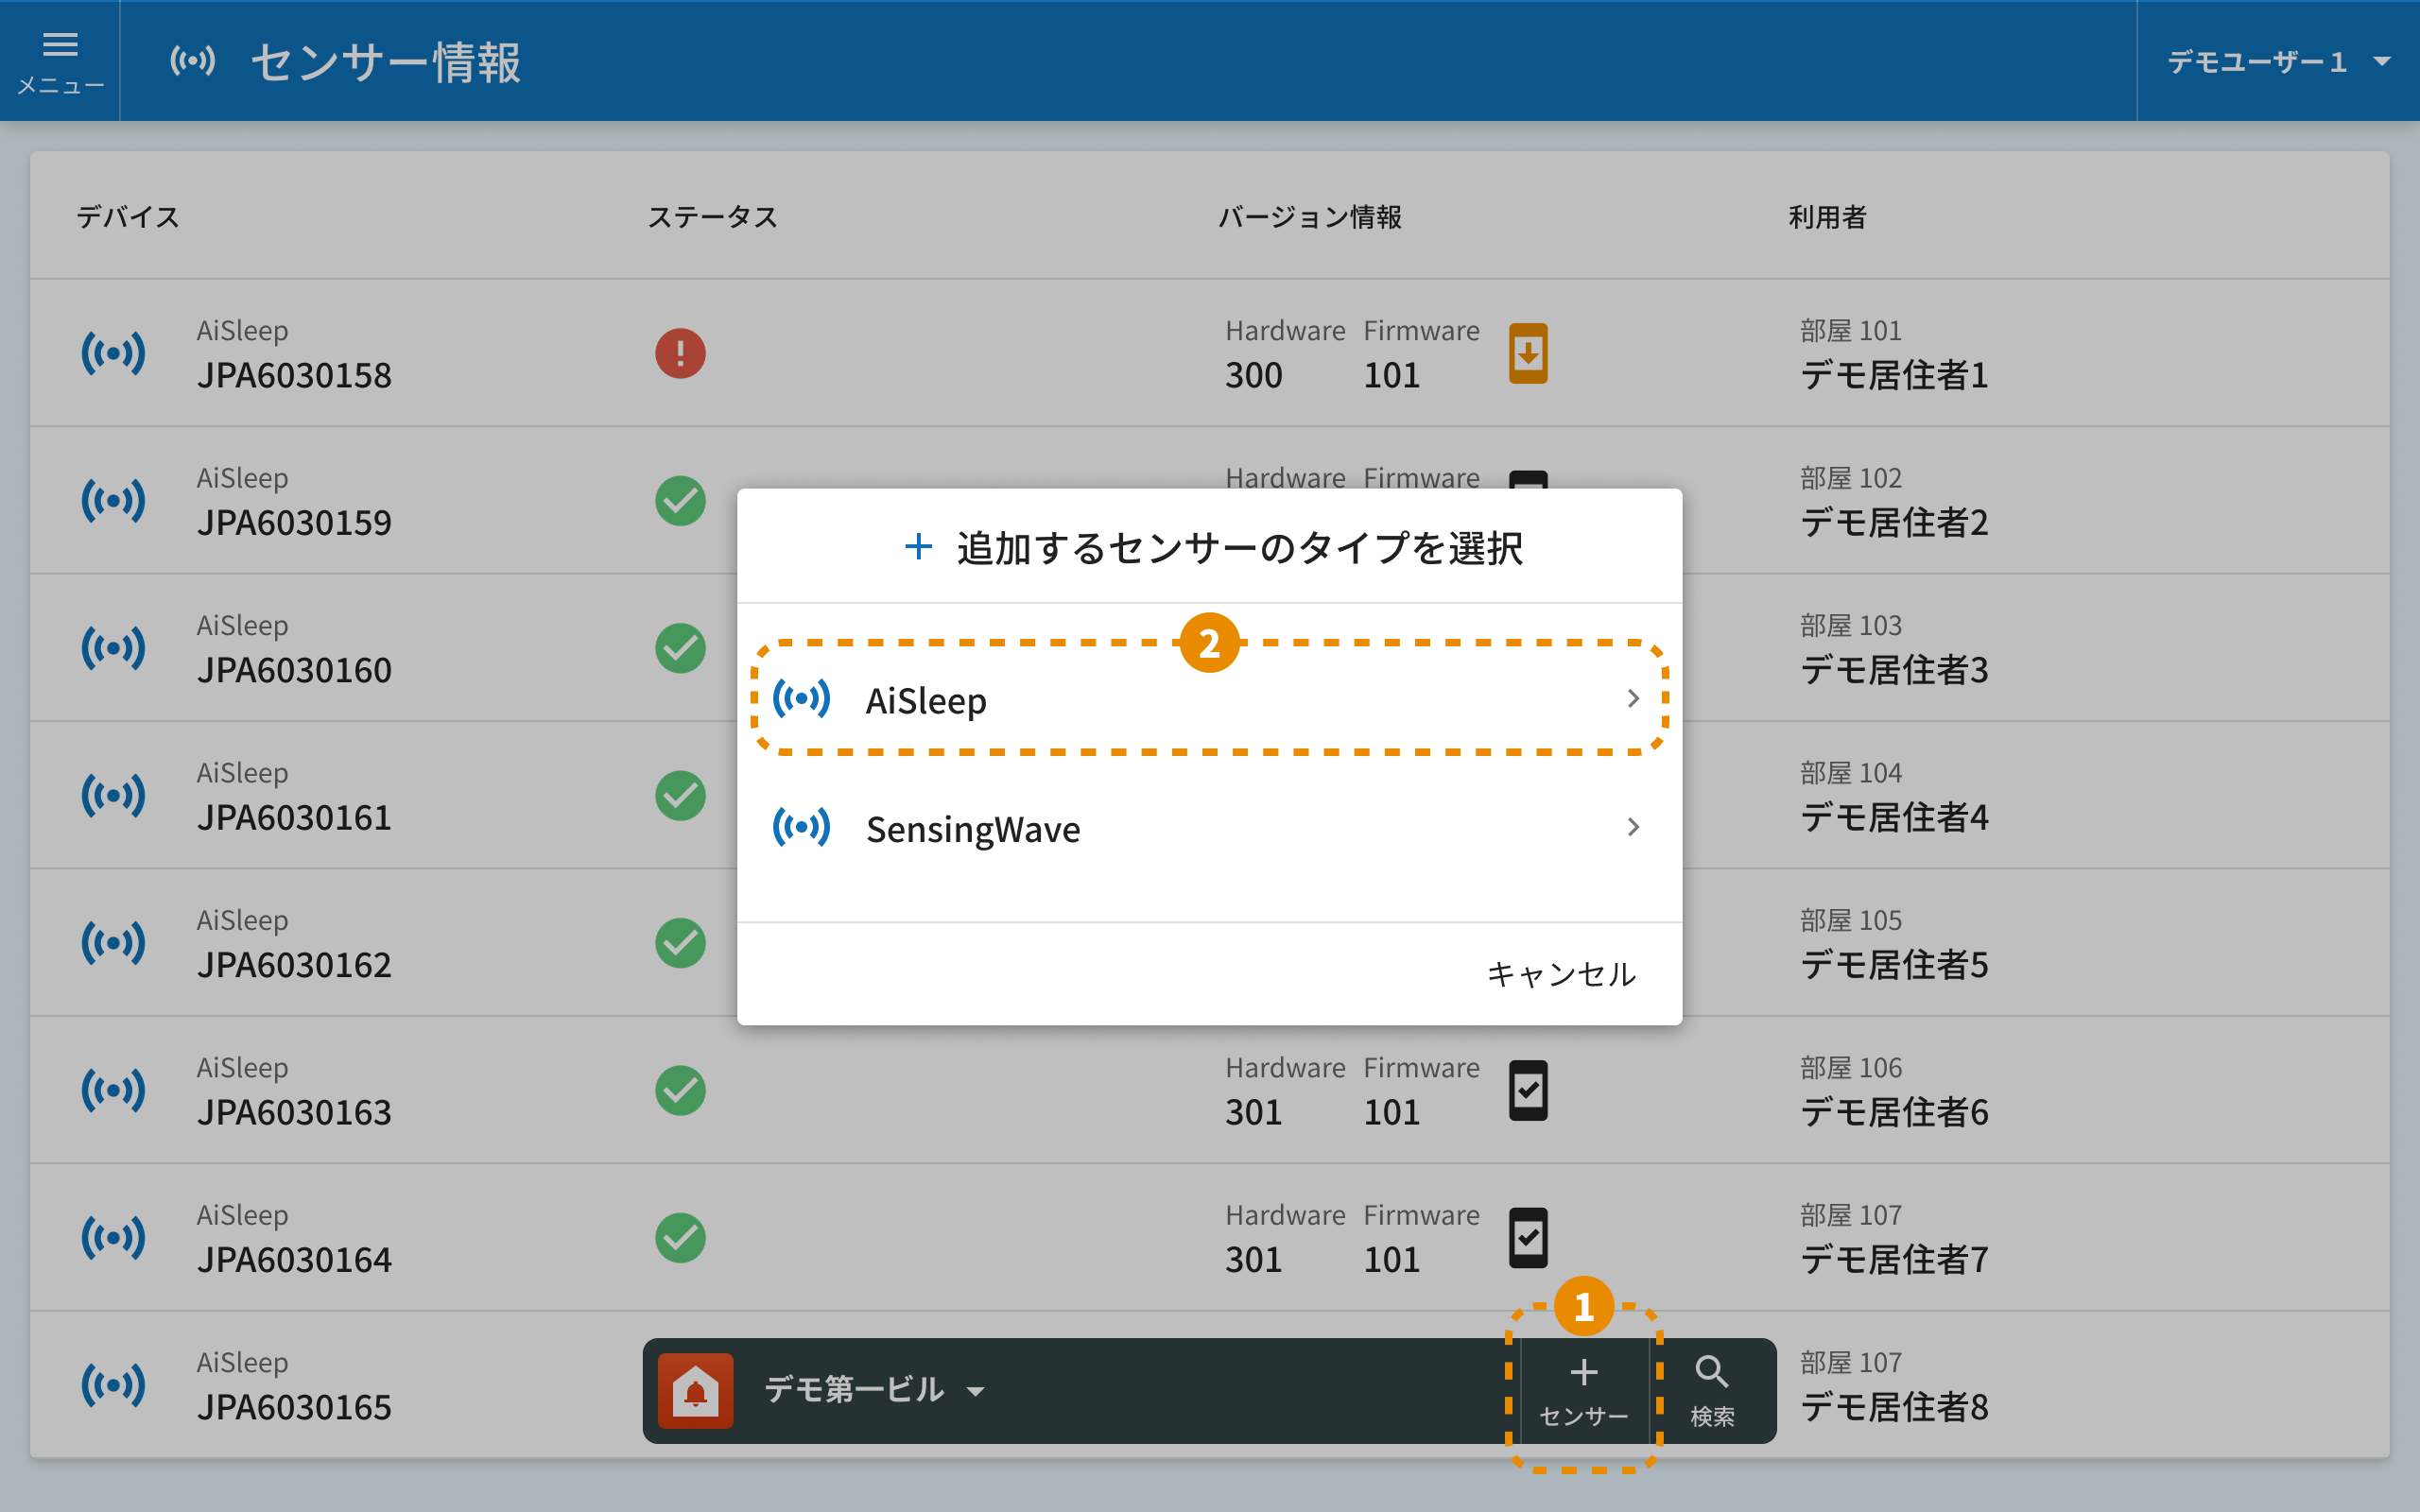Screen dimensions: 2420x1512
Task: Click the plus センサー add button
Action: [x=1583, y=1390]
